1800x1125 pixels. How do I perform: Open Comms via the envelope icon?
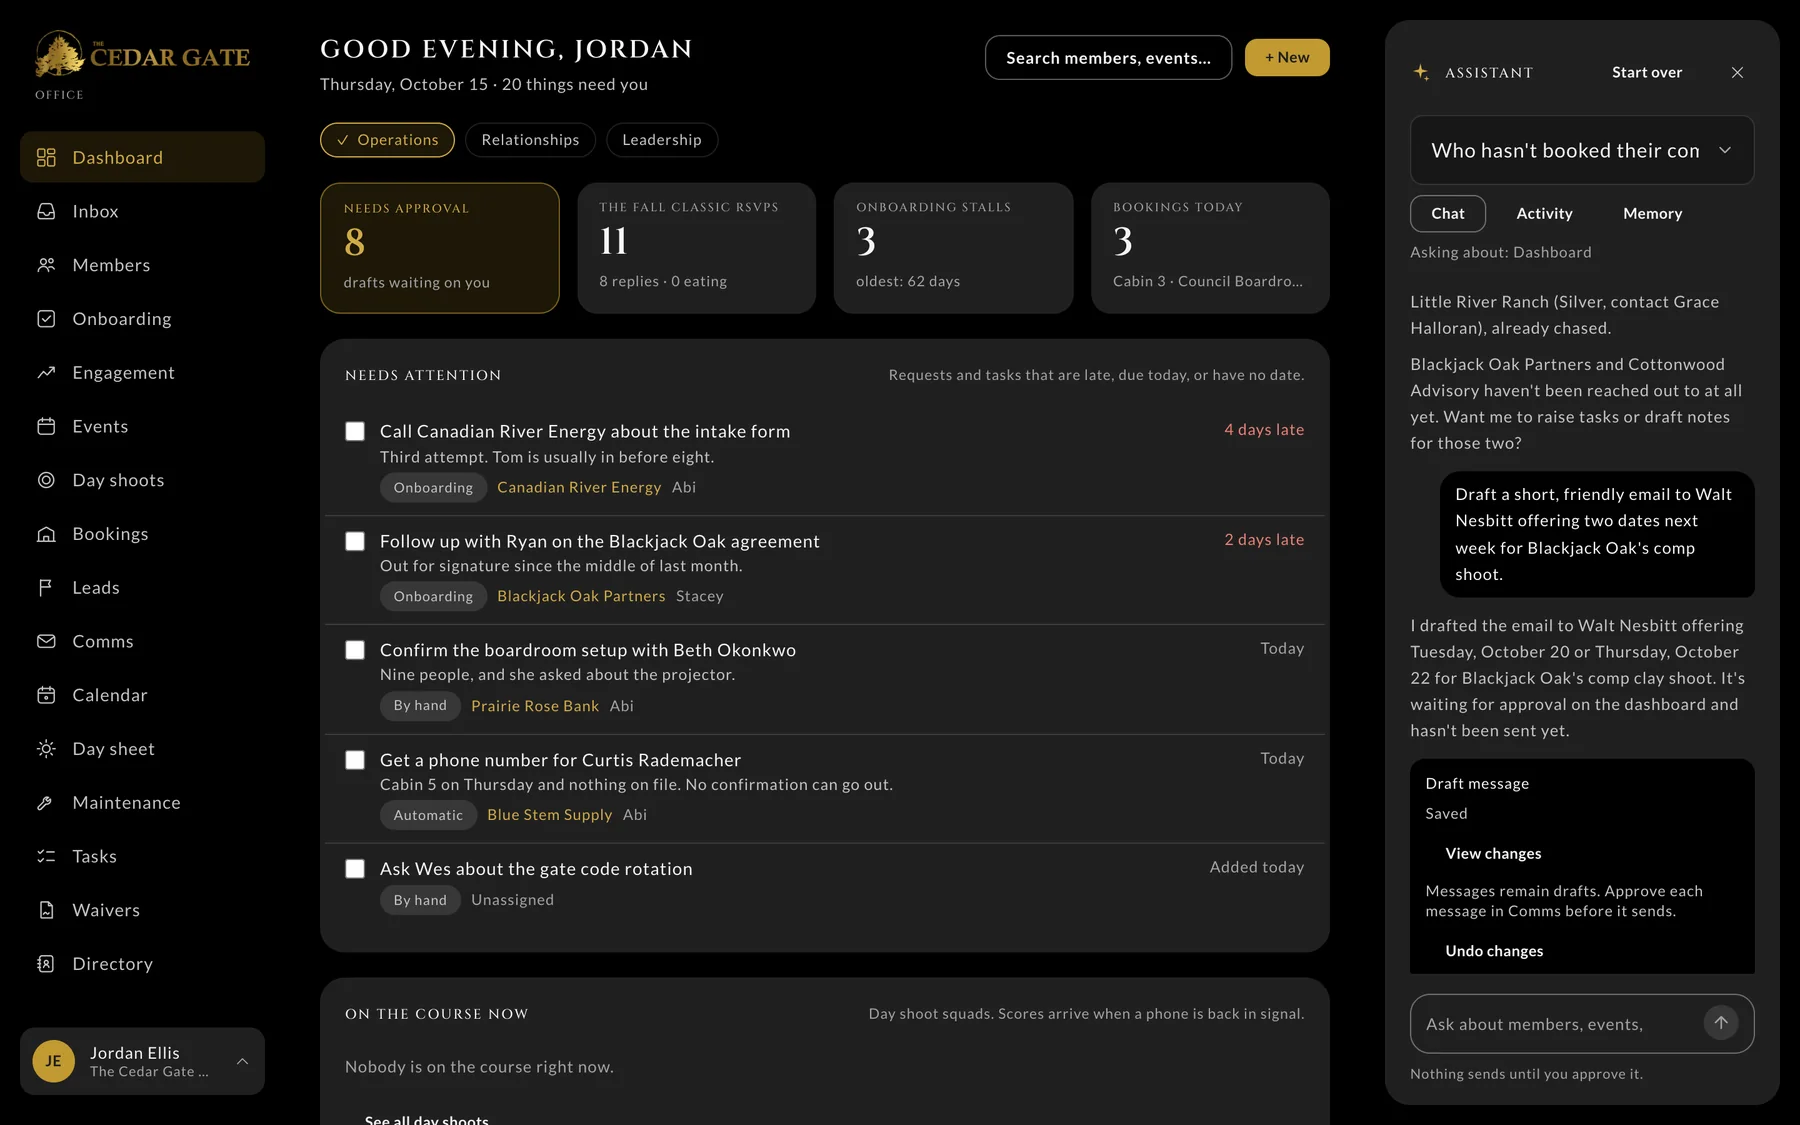point(46,641)
